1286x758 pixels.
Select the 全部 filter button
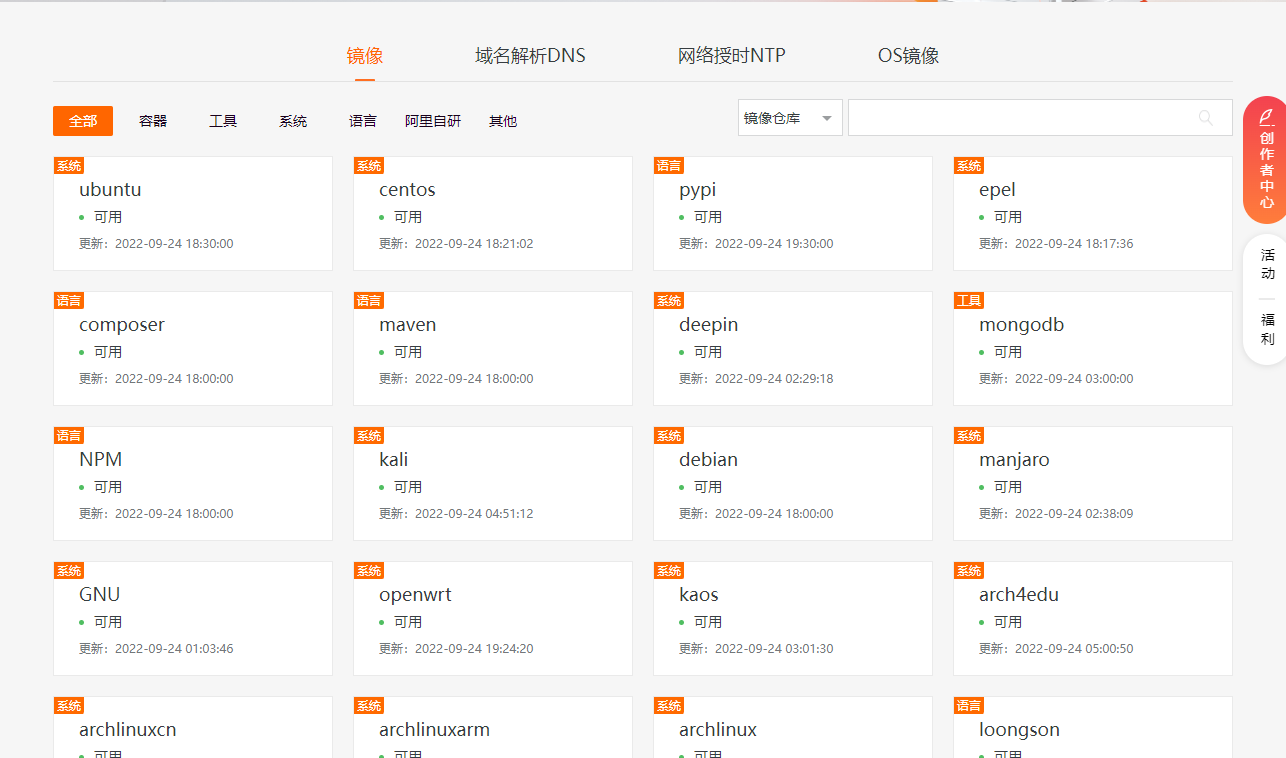(83, 121)
